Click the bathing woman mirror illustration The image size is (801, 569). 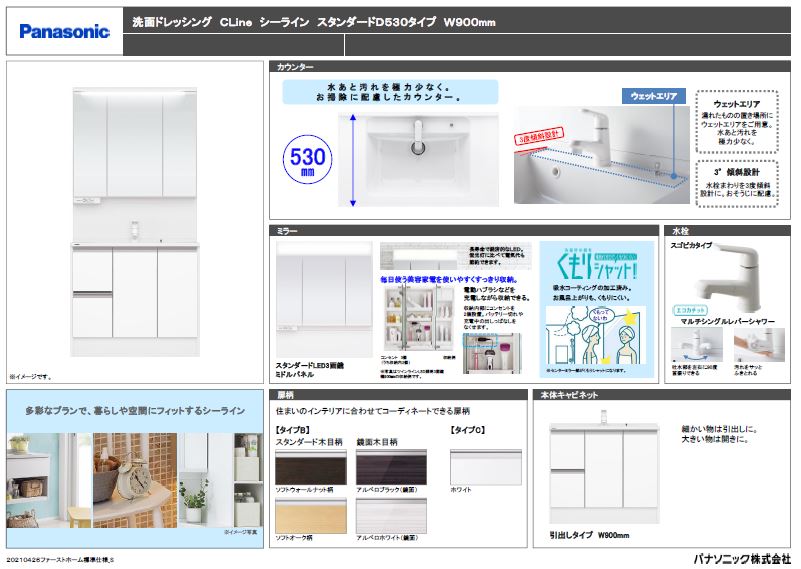click(596, 335)
